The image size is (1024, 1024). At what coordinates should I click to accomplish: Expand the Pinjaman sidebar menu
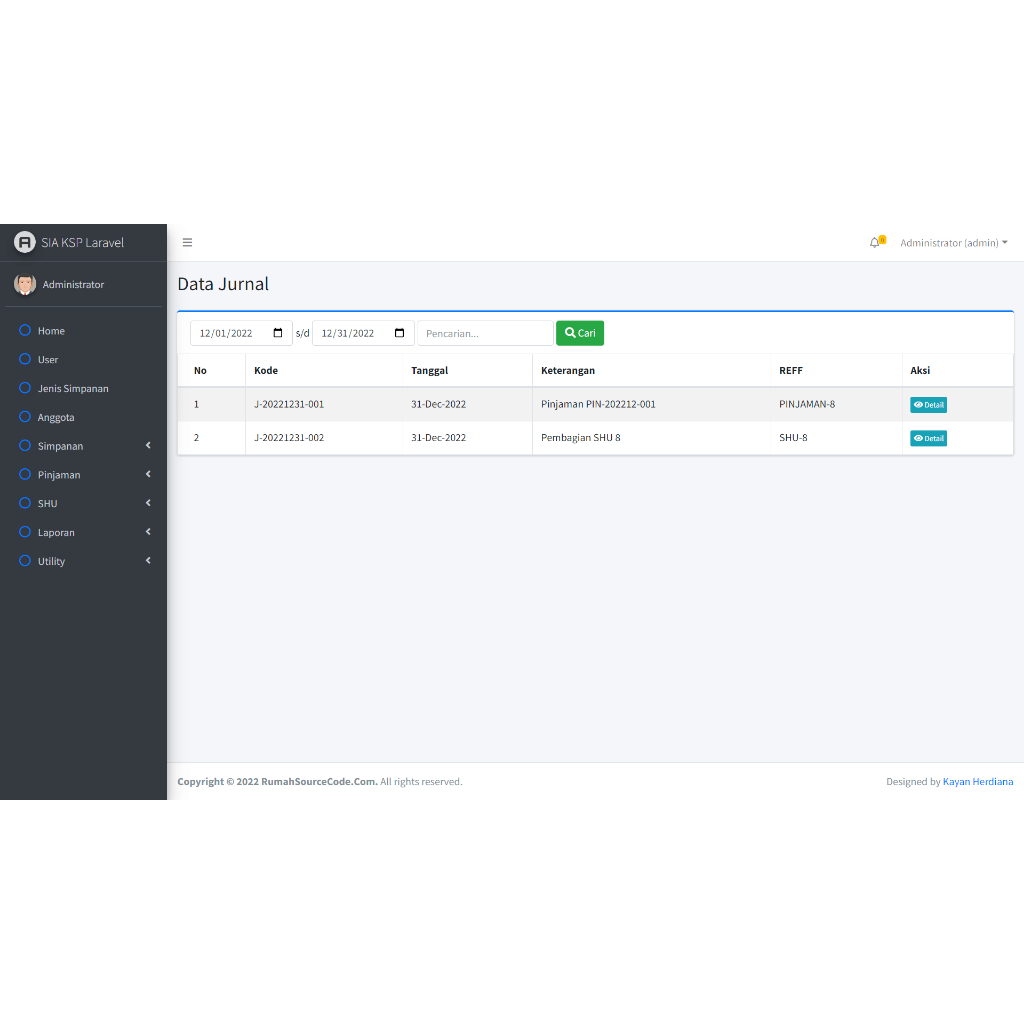83,475
